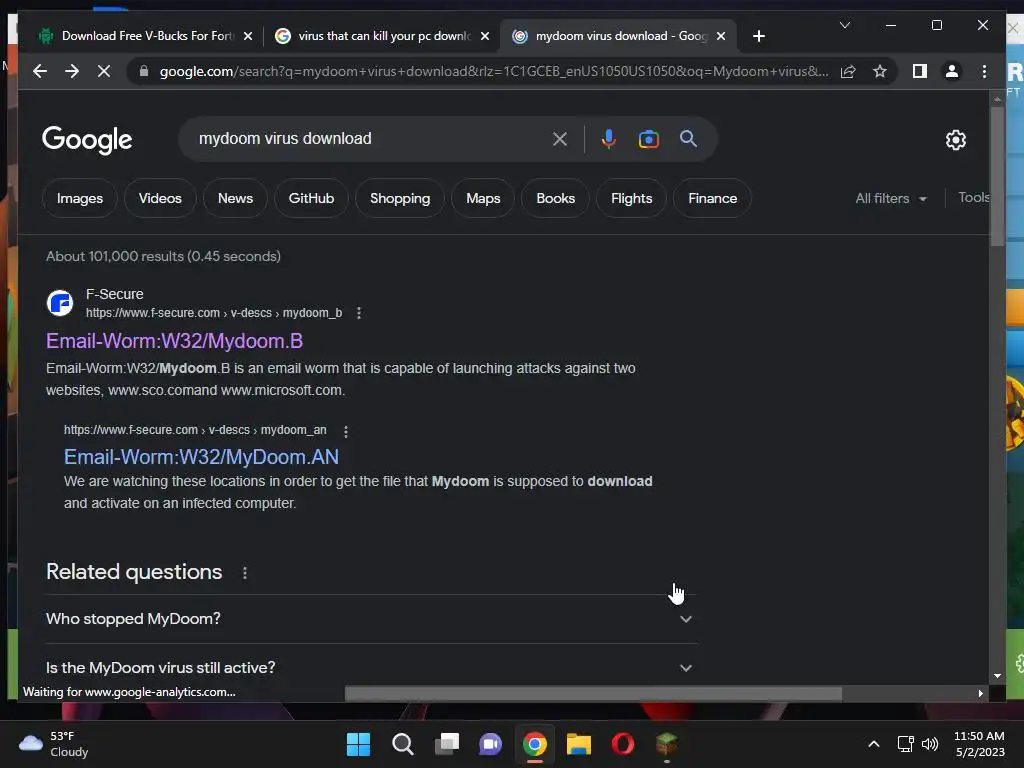Open the Windows Start menu
Viewport: 1024px width, 768px height.
358,744
